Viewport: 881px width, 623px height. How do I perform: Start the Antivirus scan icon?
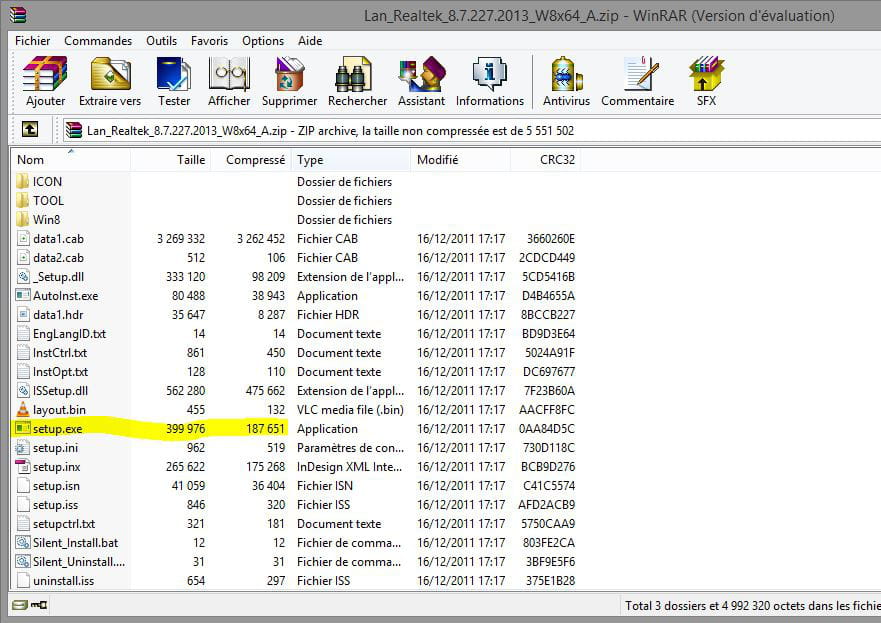click(566, 81)
